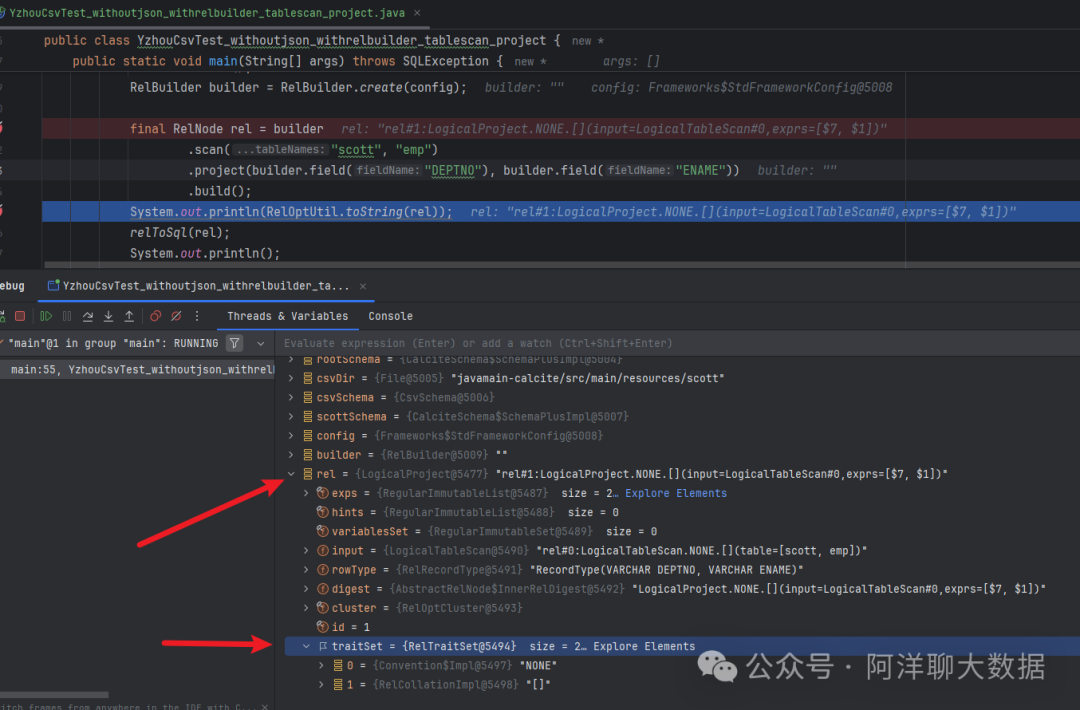Click Explore Elements link for exps
Screen dimensions: 1080x710
(676, 493)
